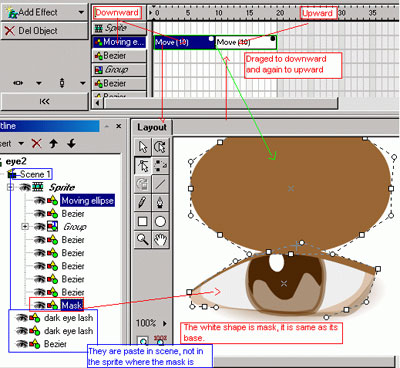Click the timeline scrollbar left arrow
Viewport: 400px width, 368px height.
click(97, 103)
